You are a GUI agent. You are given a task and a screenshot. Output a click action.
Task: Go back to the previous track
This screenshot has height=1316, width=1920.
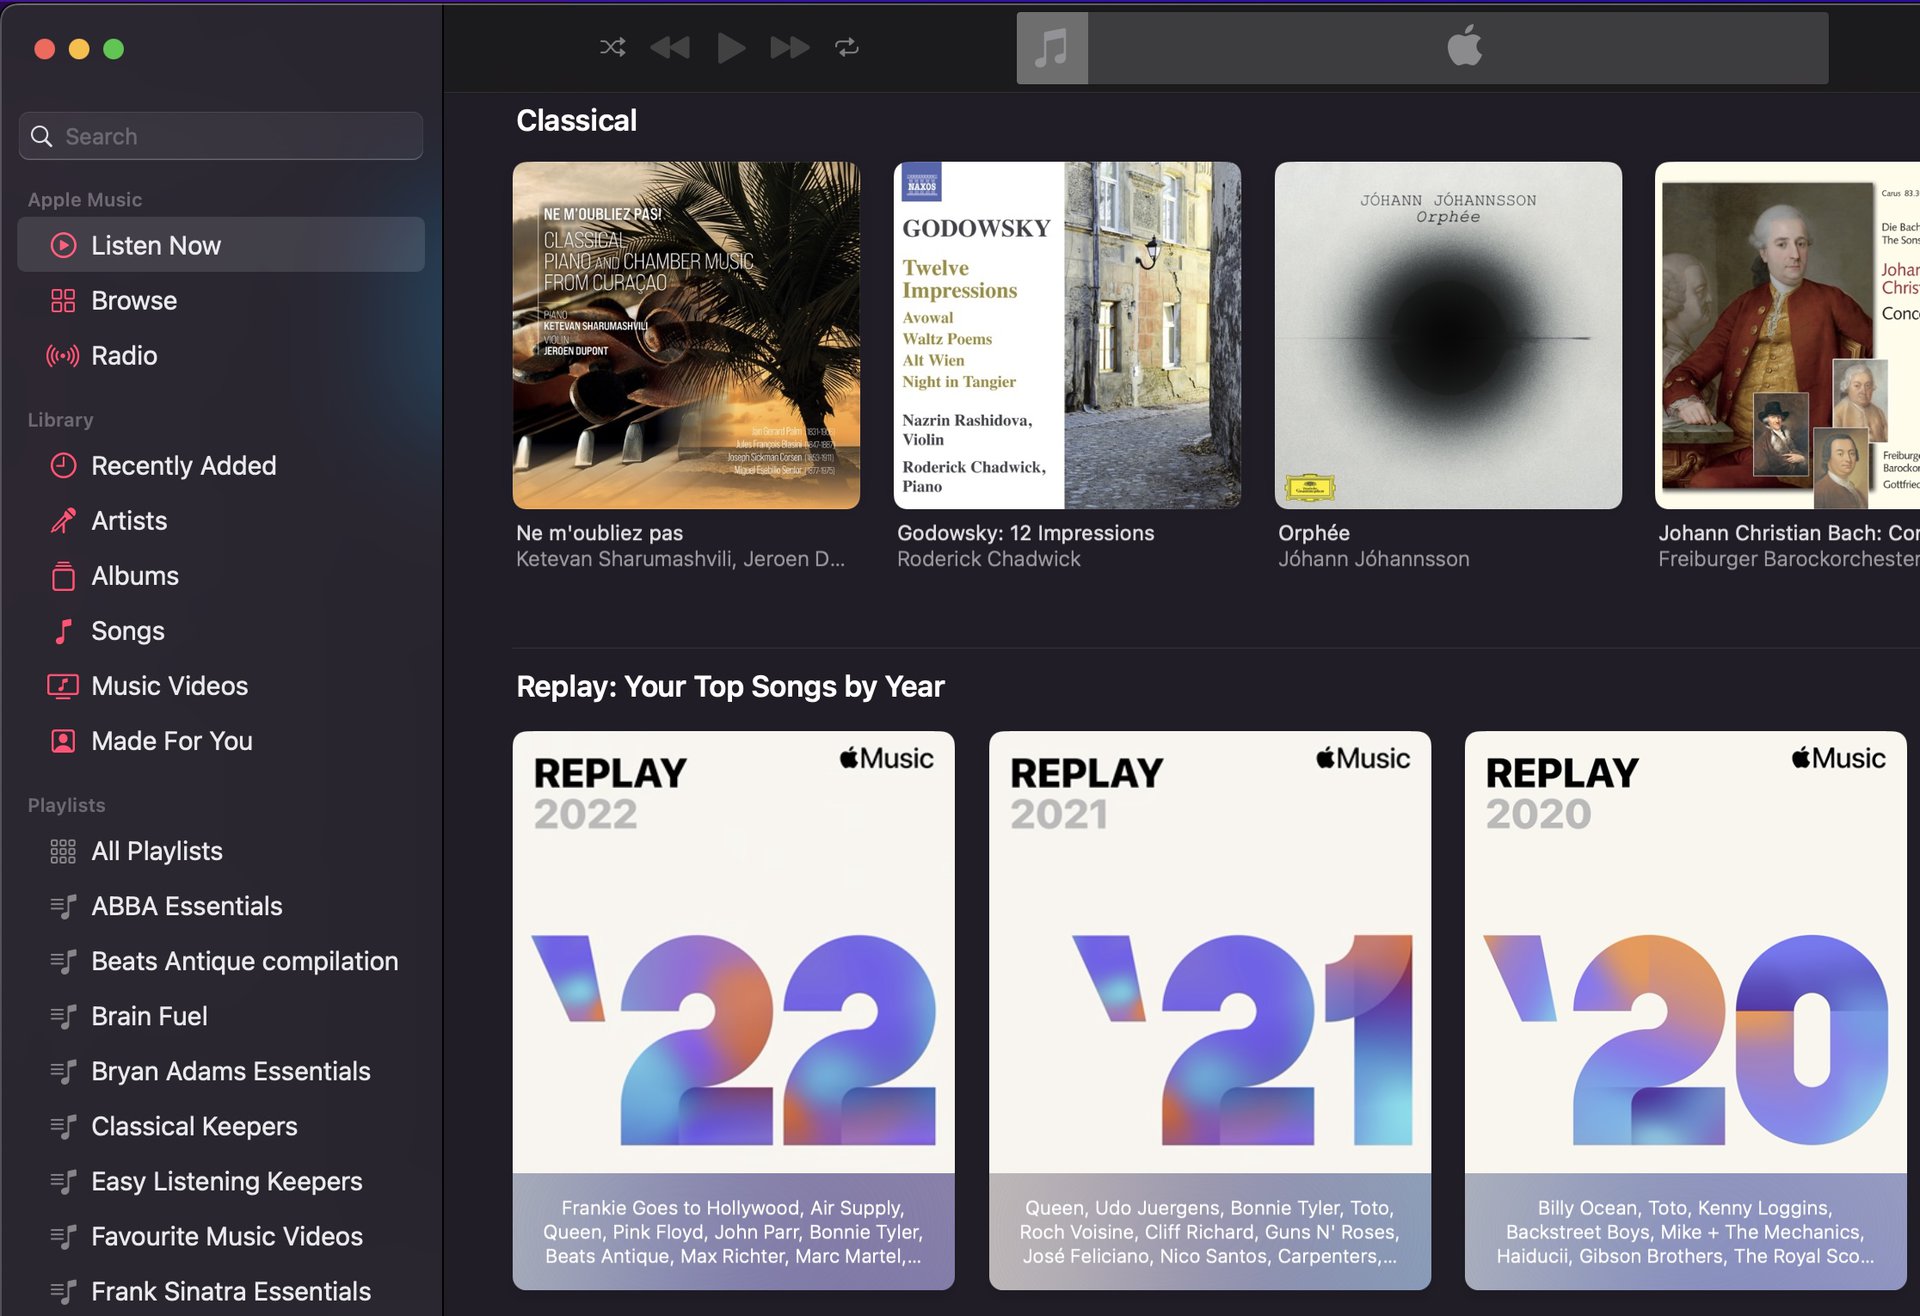click(x=670, y=47)
